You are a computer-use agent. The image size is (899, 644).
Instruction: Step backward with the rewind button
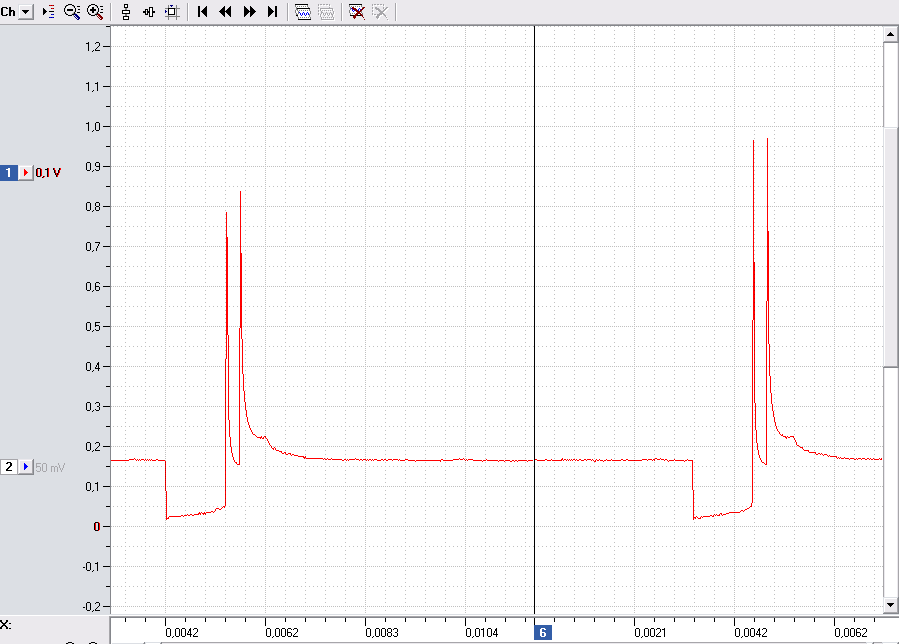(x=225, y=11)
